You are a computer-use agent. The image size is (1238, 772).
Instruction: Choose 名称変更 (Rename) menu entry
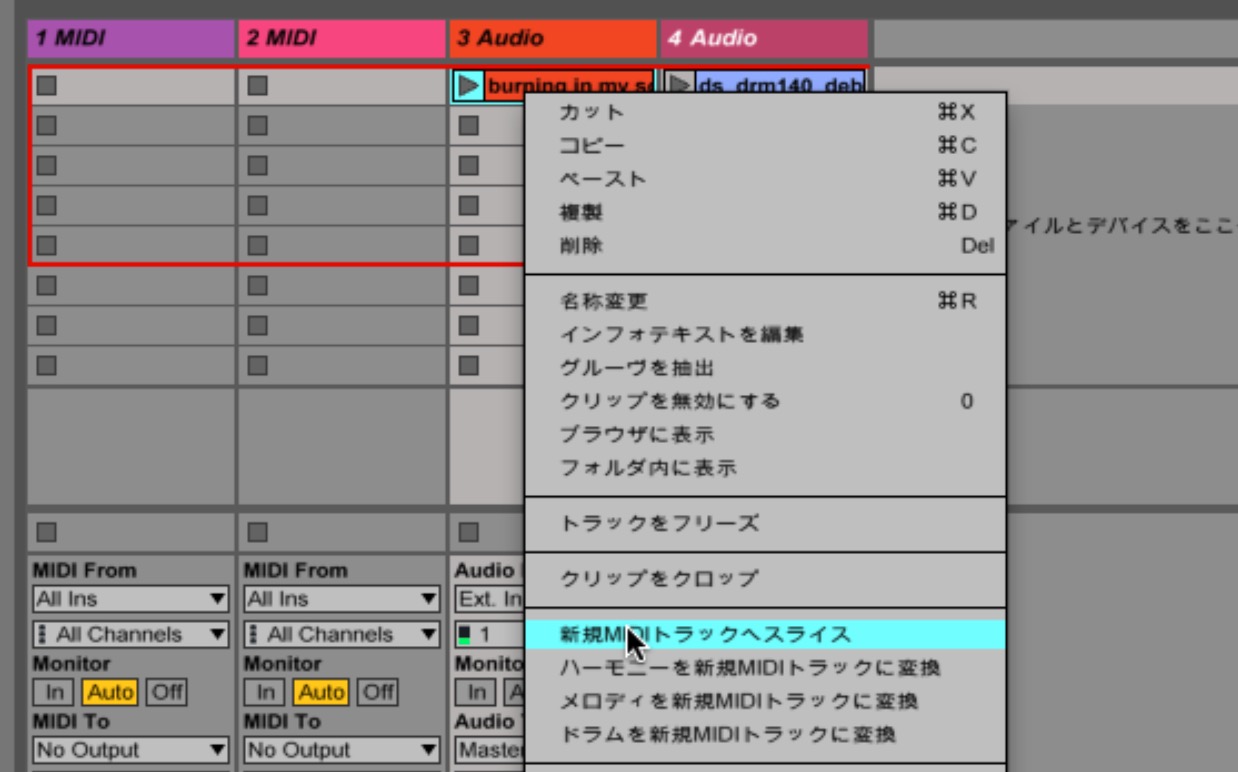tap(766, 301)
